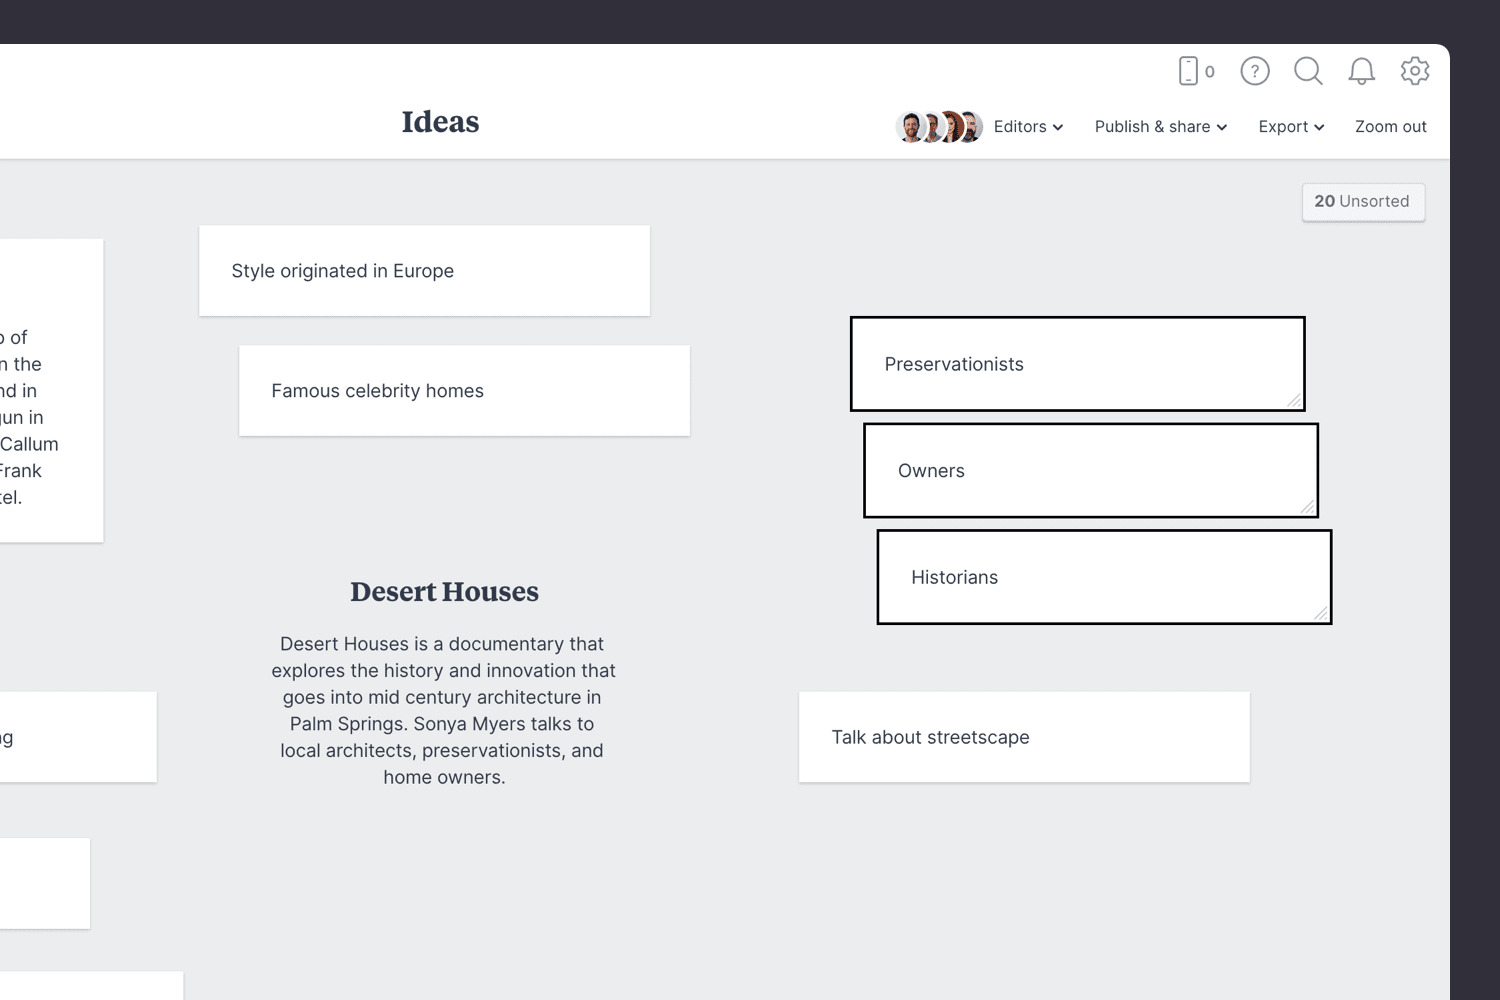
Task: Click the Desert Houses heading
Action: pyautogui.click(x=444, y=592)
